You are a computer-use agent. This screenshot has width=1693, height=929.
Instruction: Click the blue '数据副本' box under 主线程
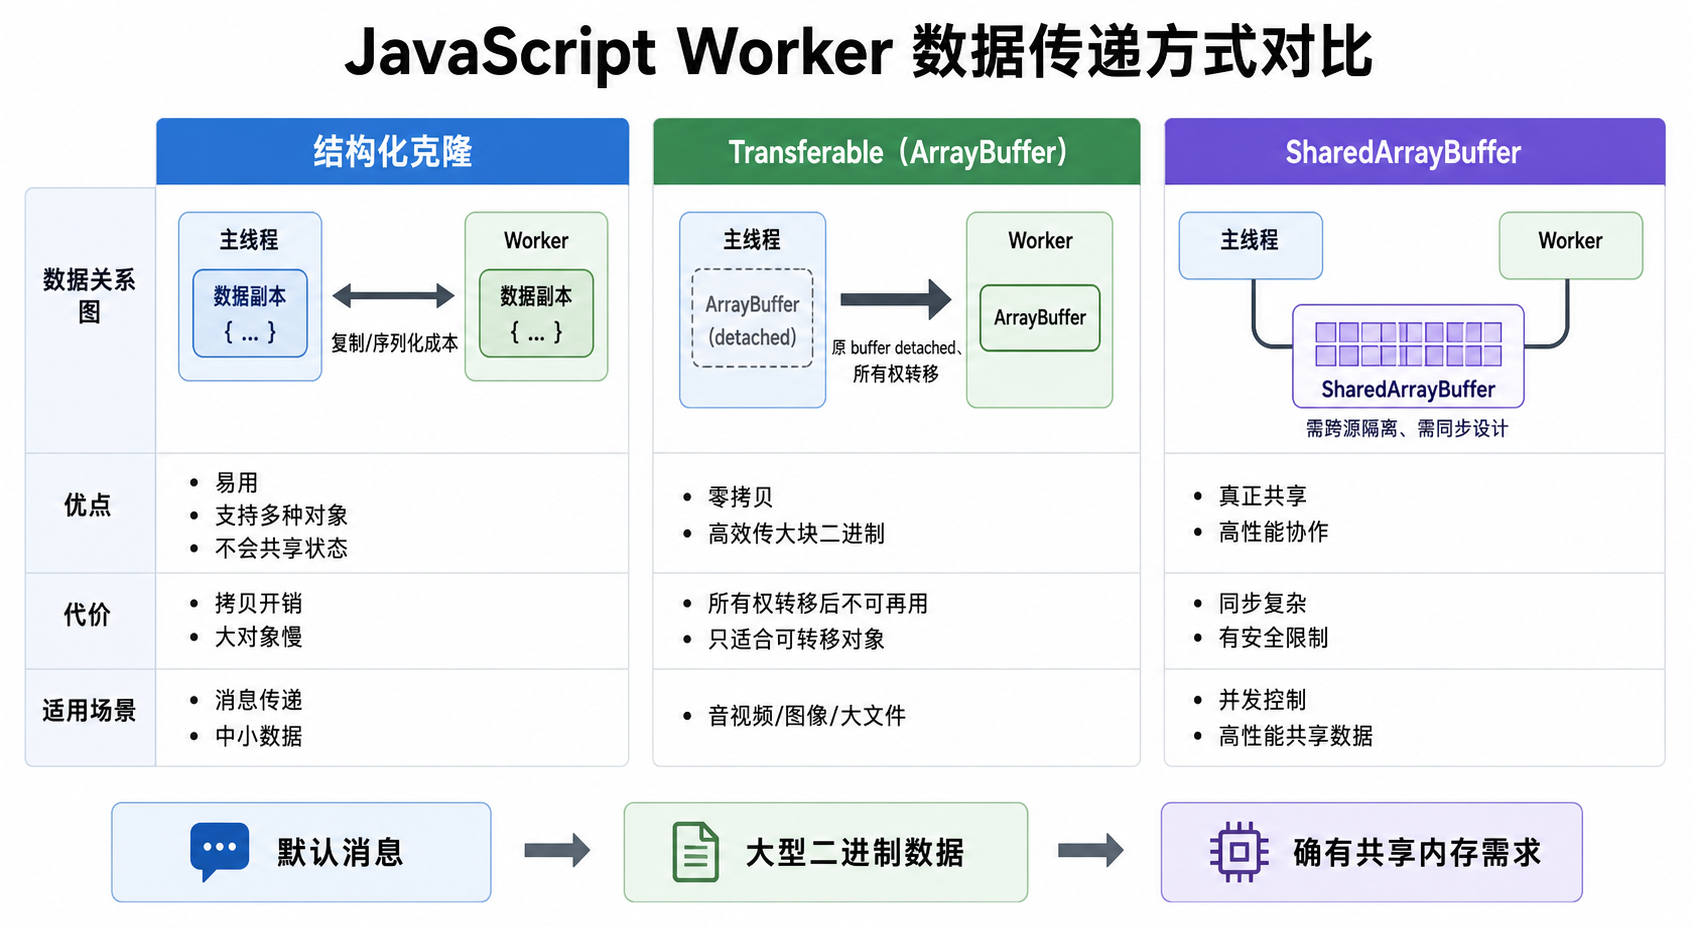pyautogui.click(x=250, y=313)
